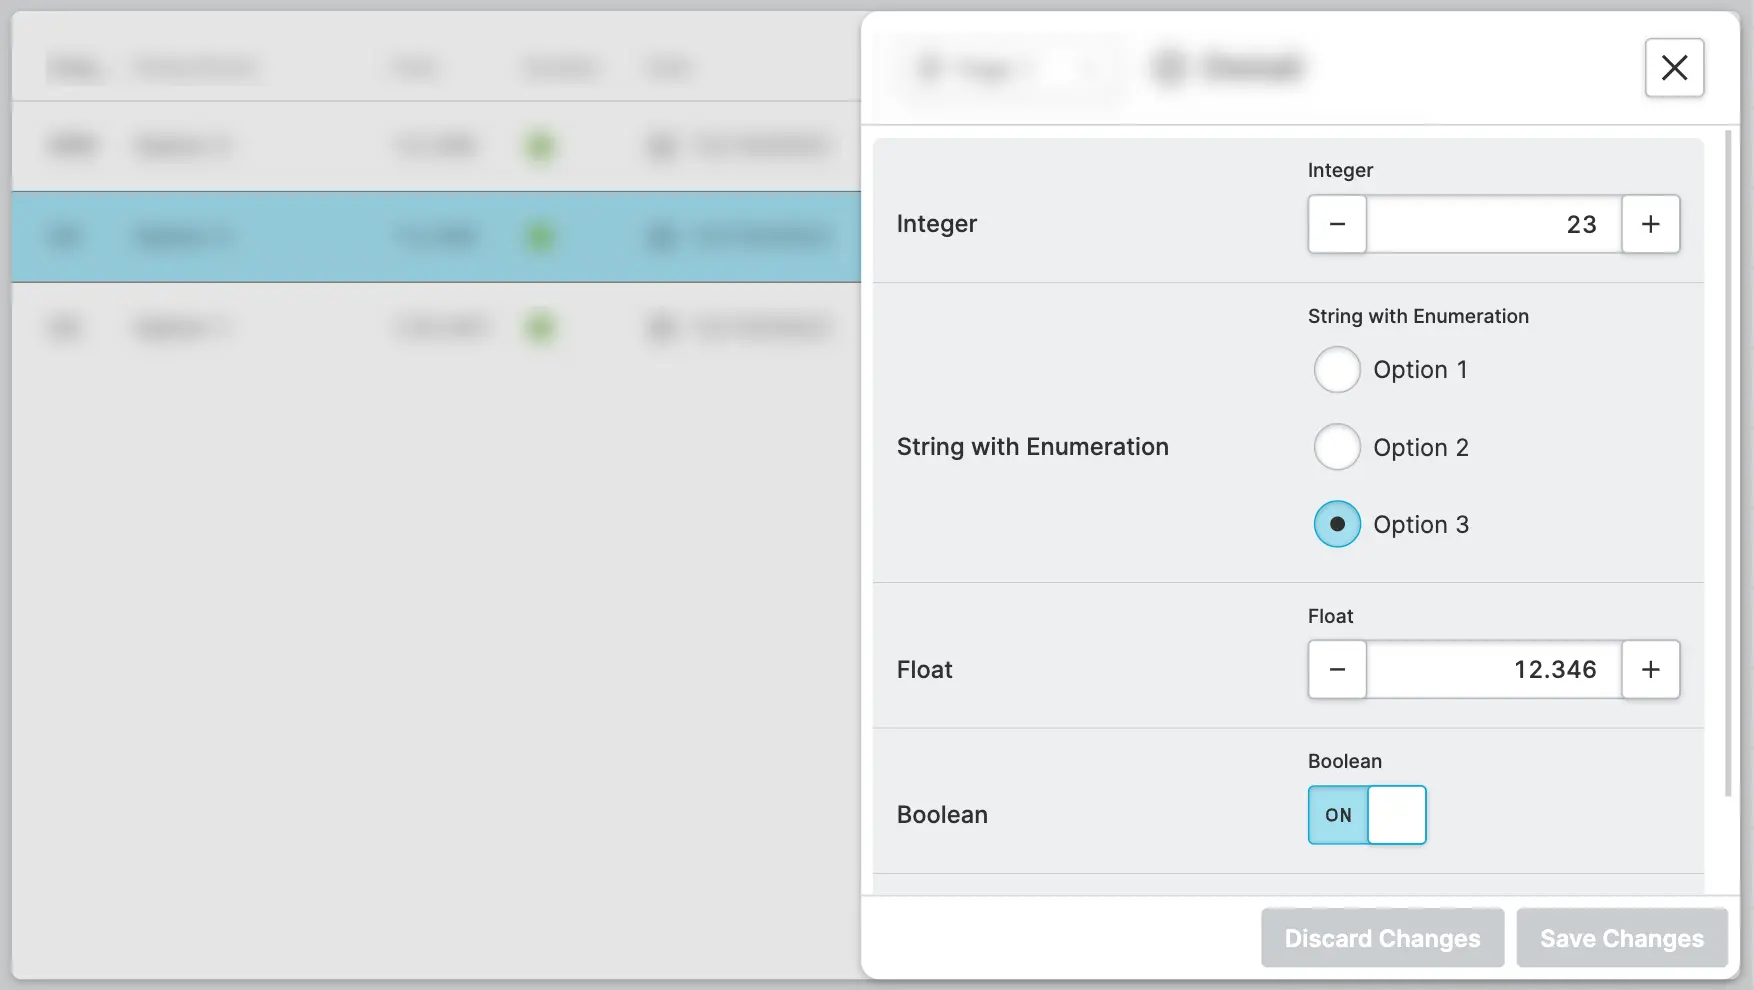Click into the Float field showing 12.346
This screenshot has height=990, width=1754.
point(1493,670)
